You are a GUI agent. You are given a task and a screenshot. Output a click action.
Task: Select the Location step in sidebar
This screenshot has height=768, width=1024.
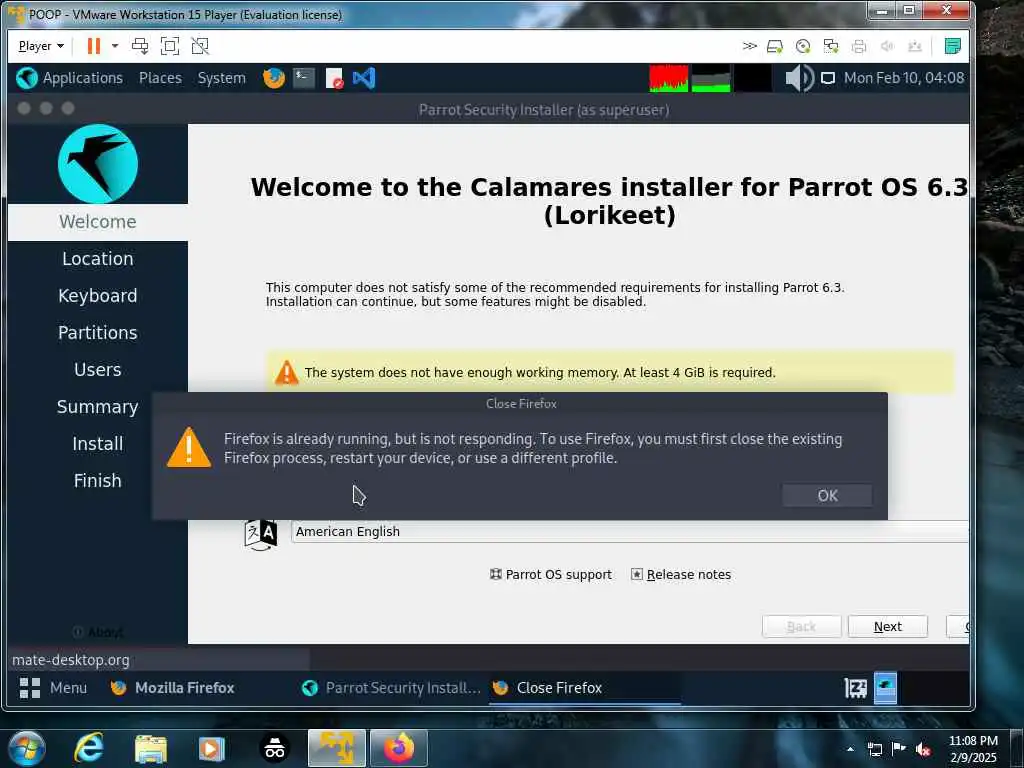click(x=98, y=259)
